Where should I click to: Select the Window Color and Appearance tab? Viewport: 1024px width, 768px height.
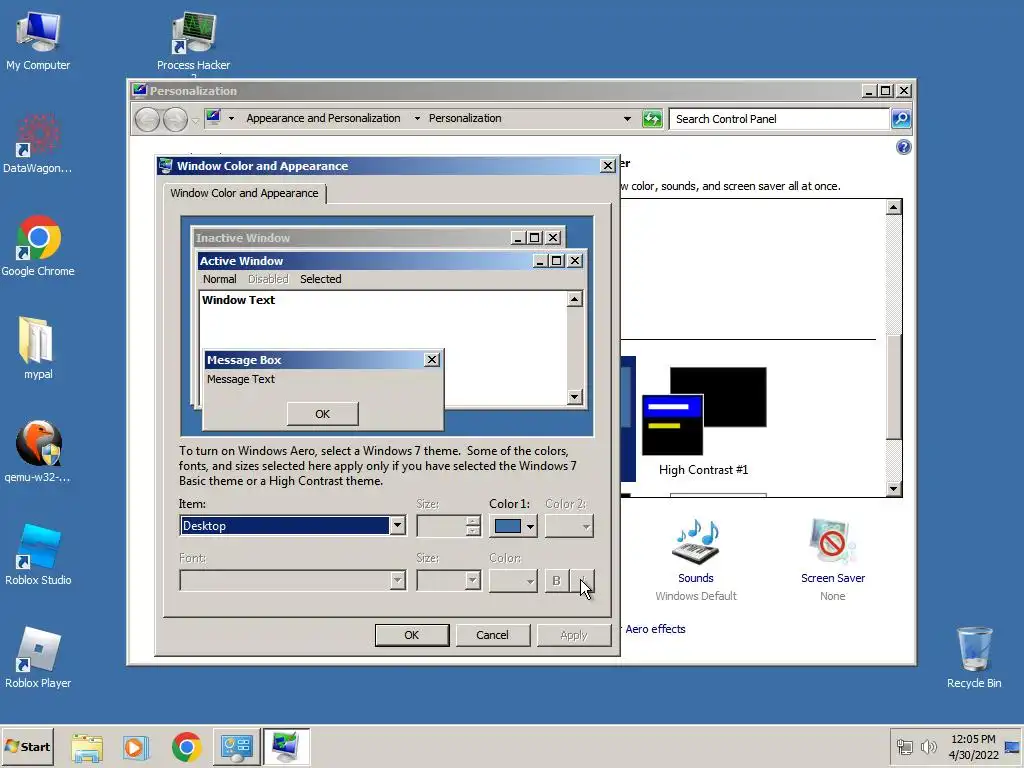pos(244,193)
